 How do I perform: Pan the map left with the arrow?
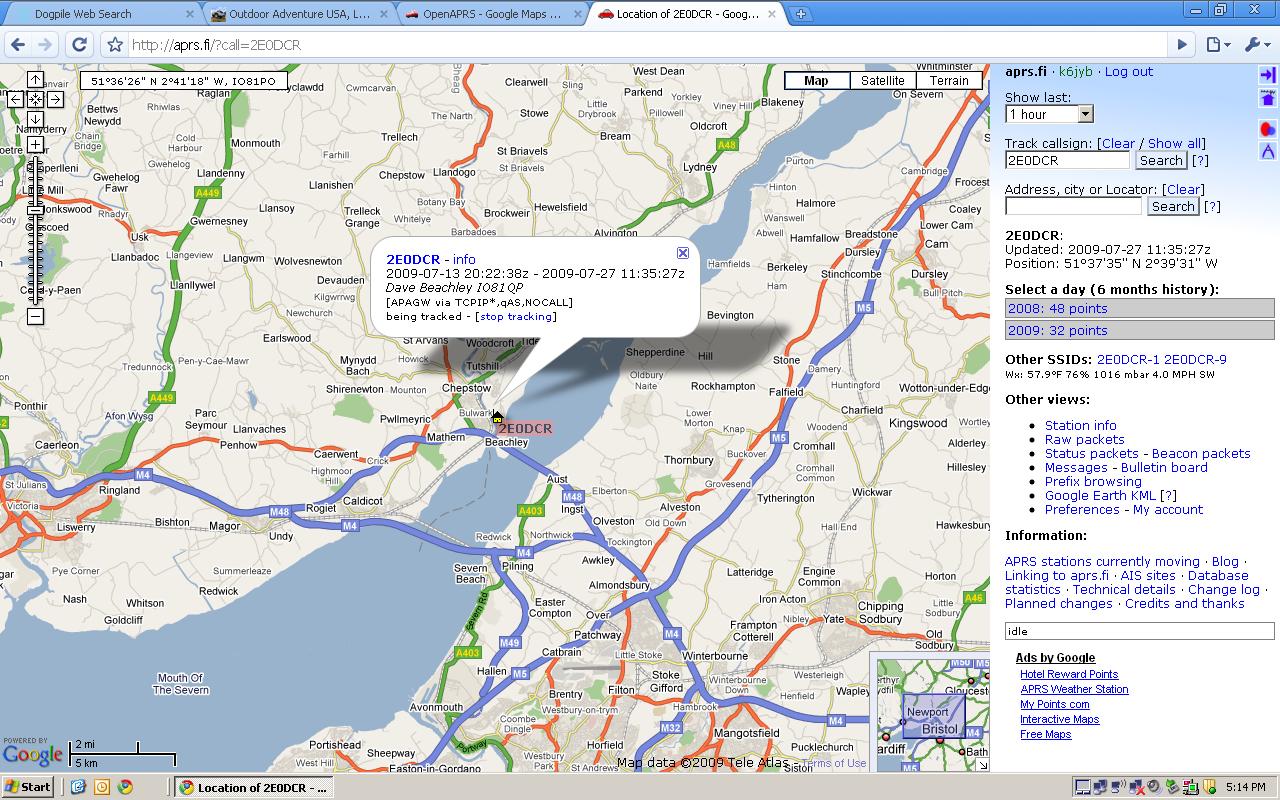(15, 99)
